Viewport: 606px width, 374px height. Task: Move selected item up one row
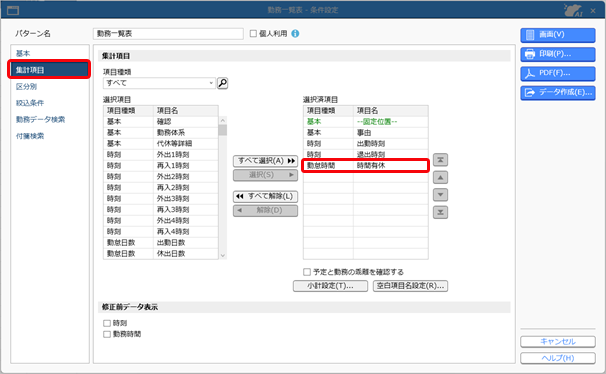point(440,177)
